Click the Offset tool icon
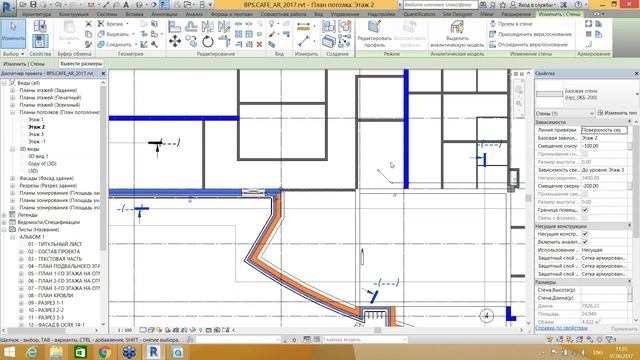This screenshot has width=640, height=360. (191, 27)
